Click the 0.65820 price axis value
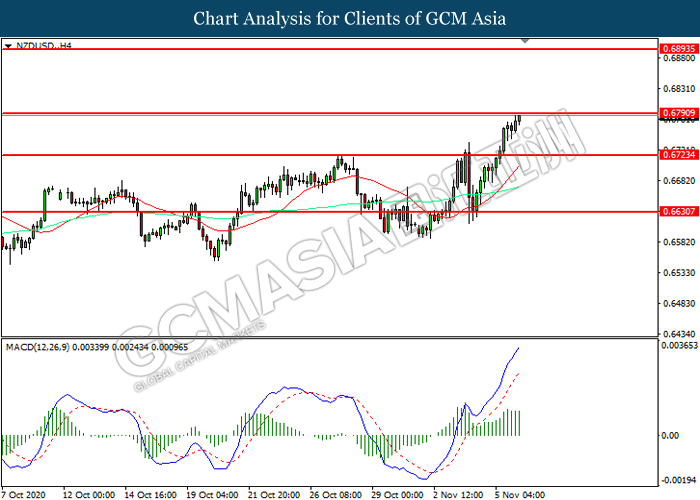The height and width of the screenshot is (500, 700). point(679,242)
